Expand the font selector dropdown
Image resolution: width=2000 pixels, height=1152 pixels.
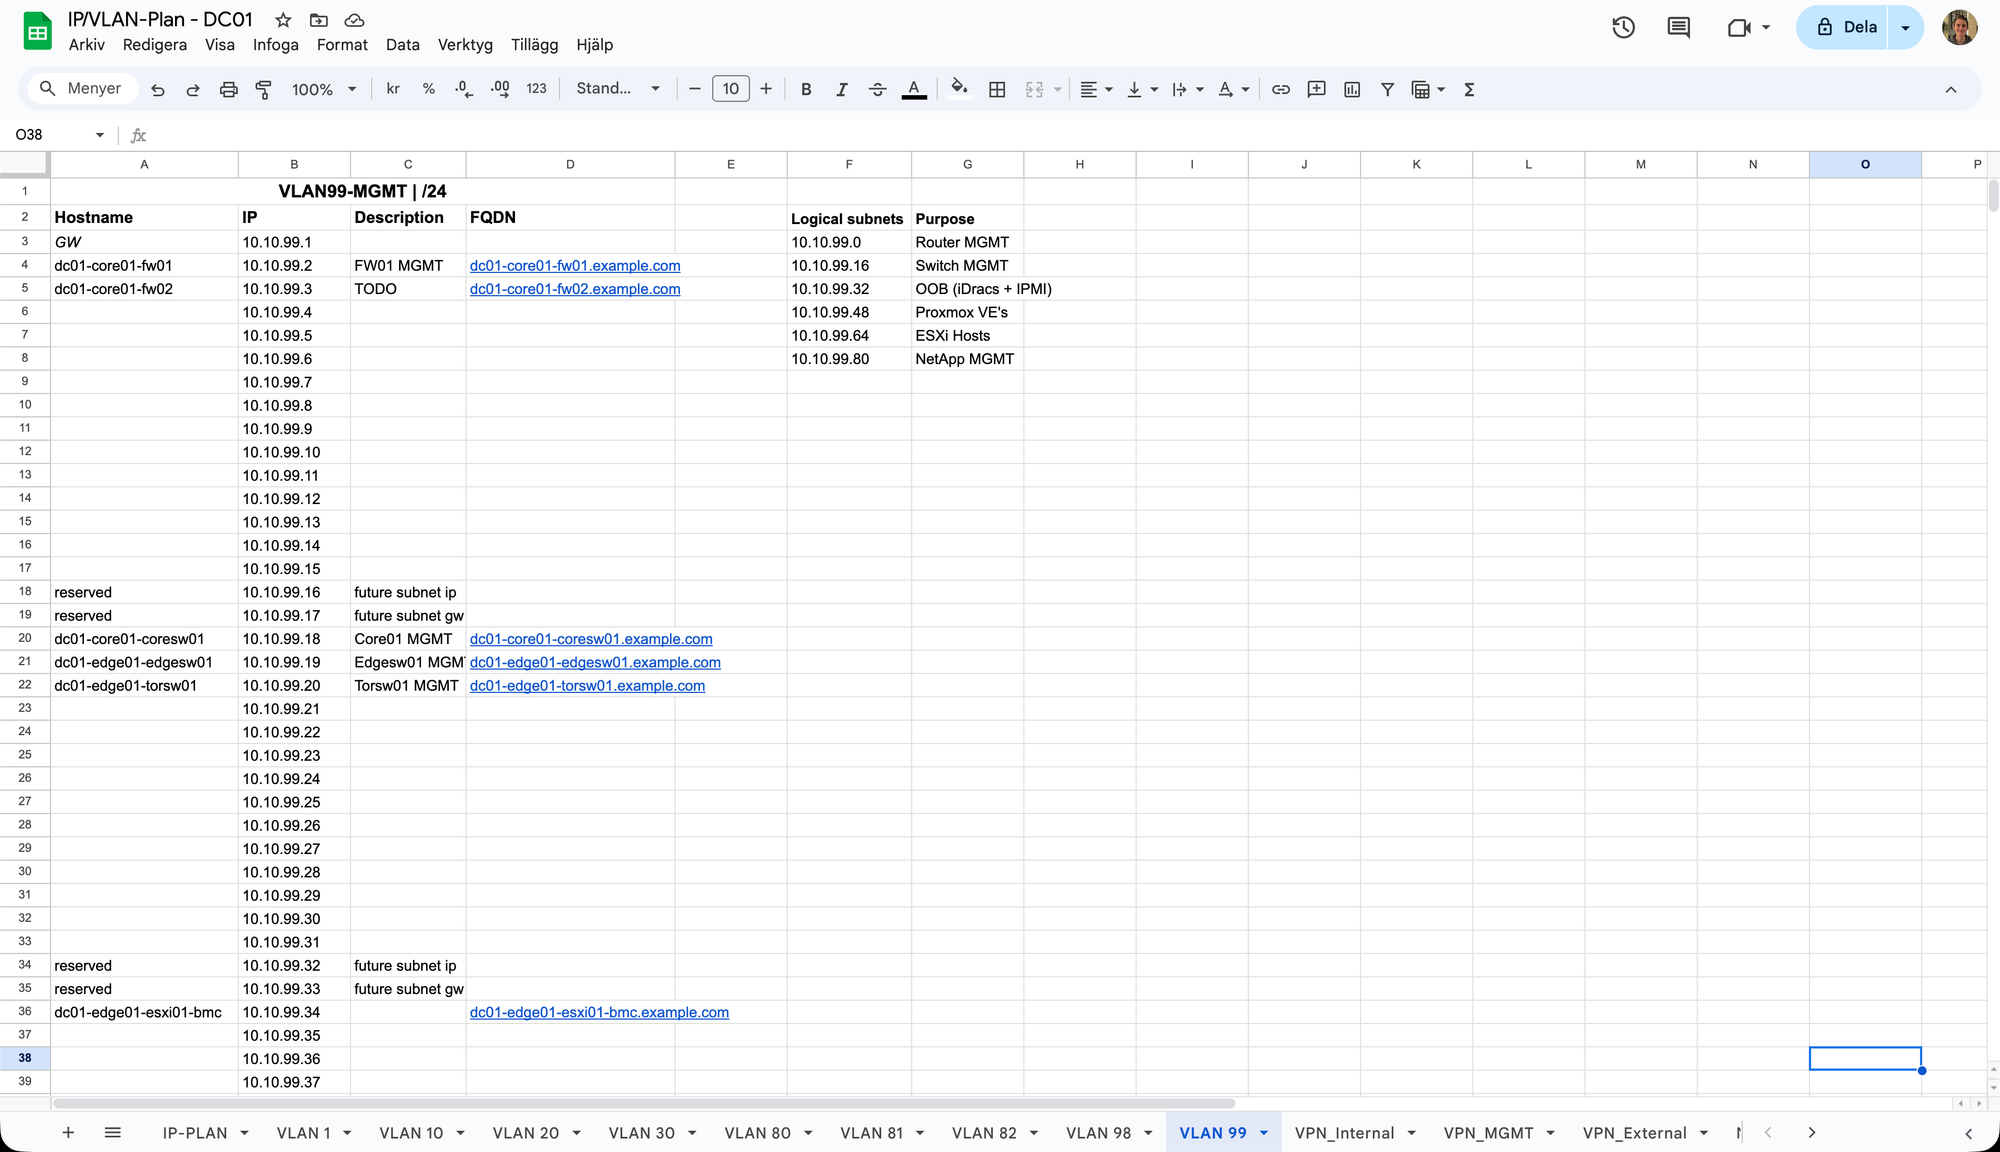618,89
